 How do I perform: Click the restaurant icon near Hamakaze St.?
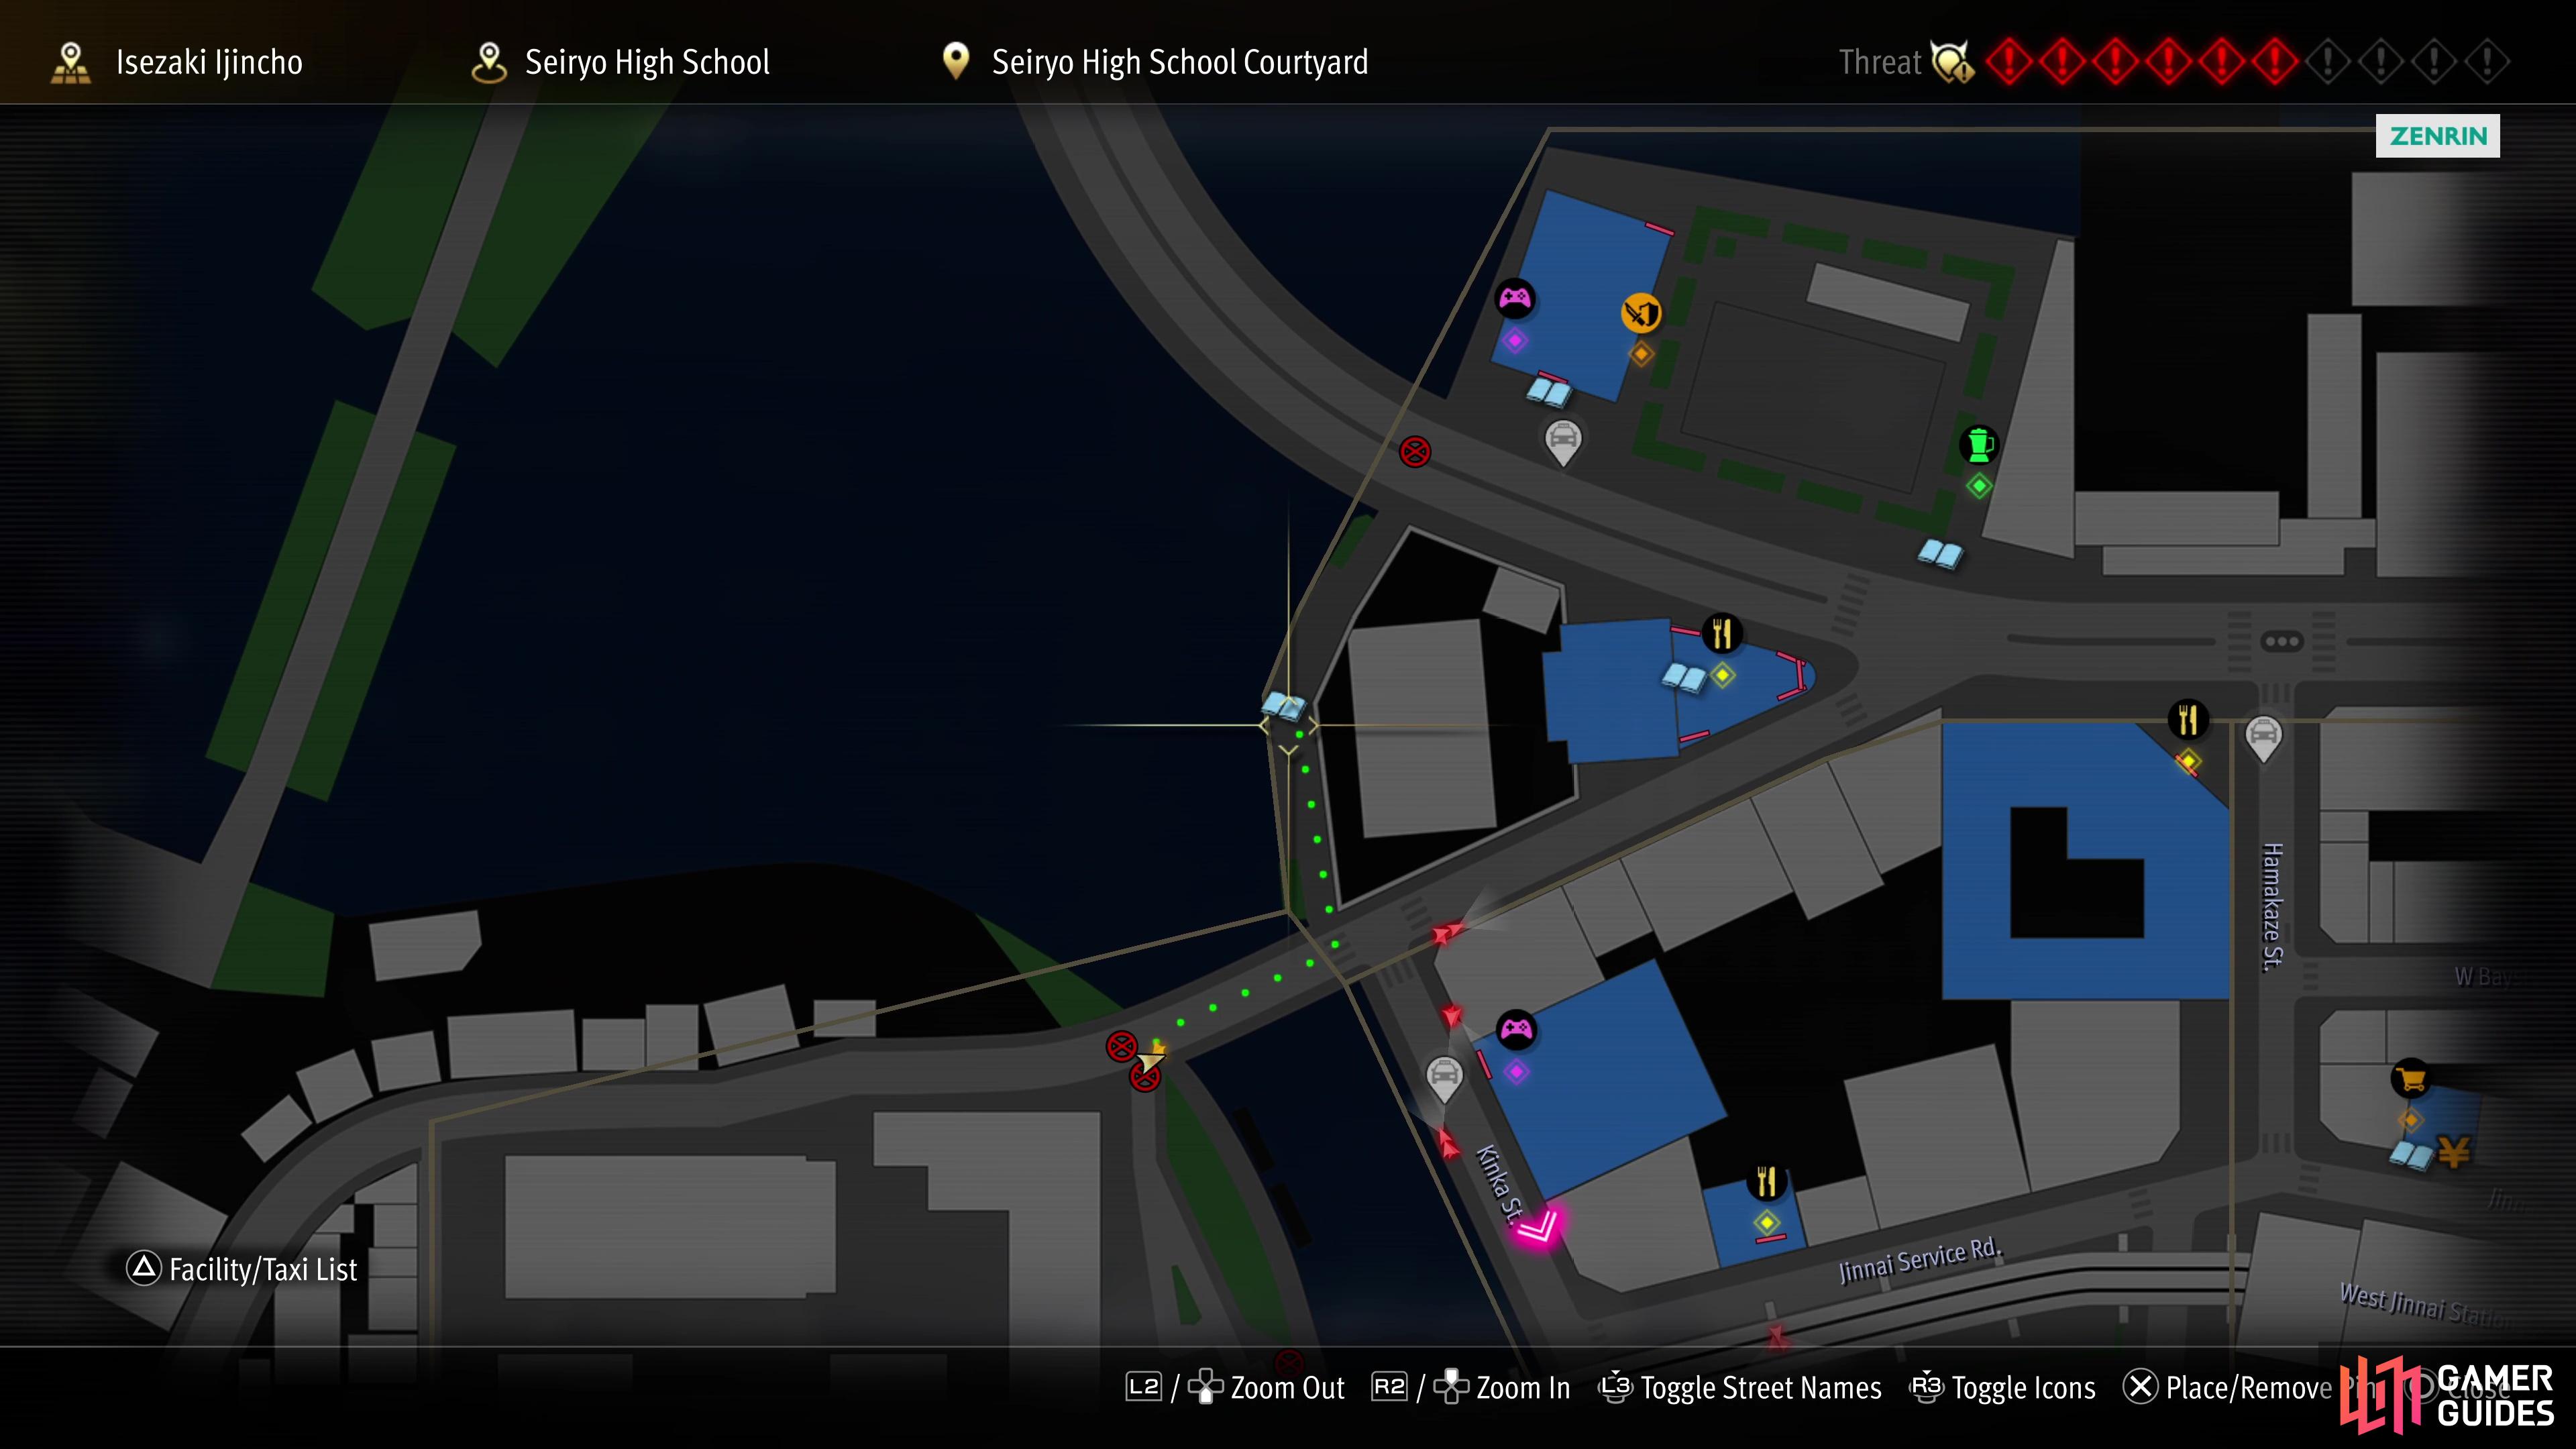(2188, 719)
